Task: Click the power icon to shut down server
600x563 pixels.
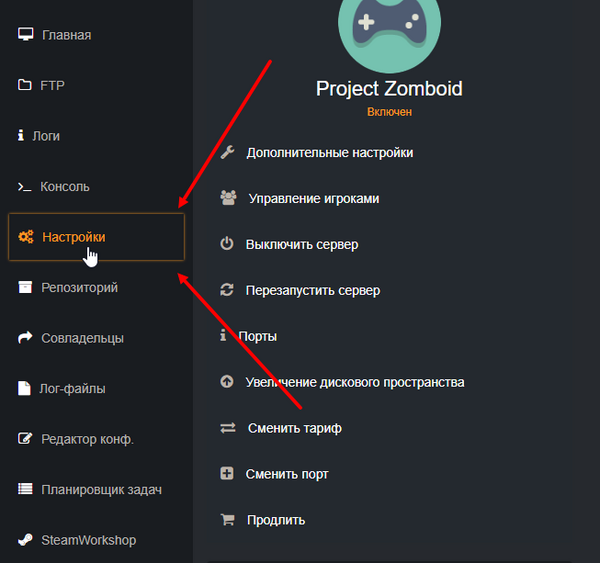Action: pos(227,244)
